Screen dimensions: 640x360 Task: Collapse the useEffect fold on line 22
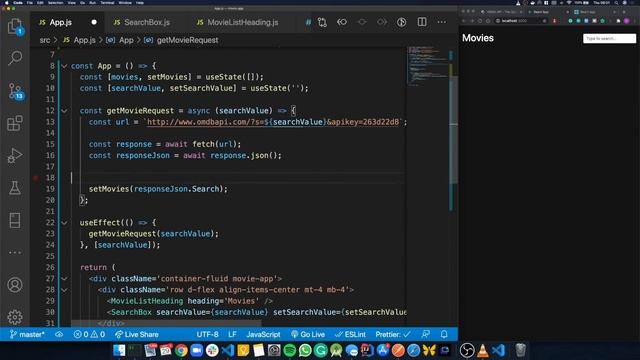[x=64, y=223]
